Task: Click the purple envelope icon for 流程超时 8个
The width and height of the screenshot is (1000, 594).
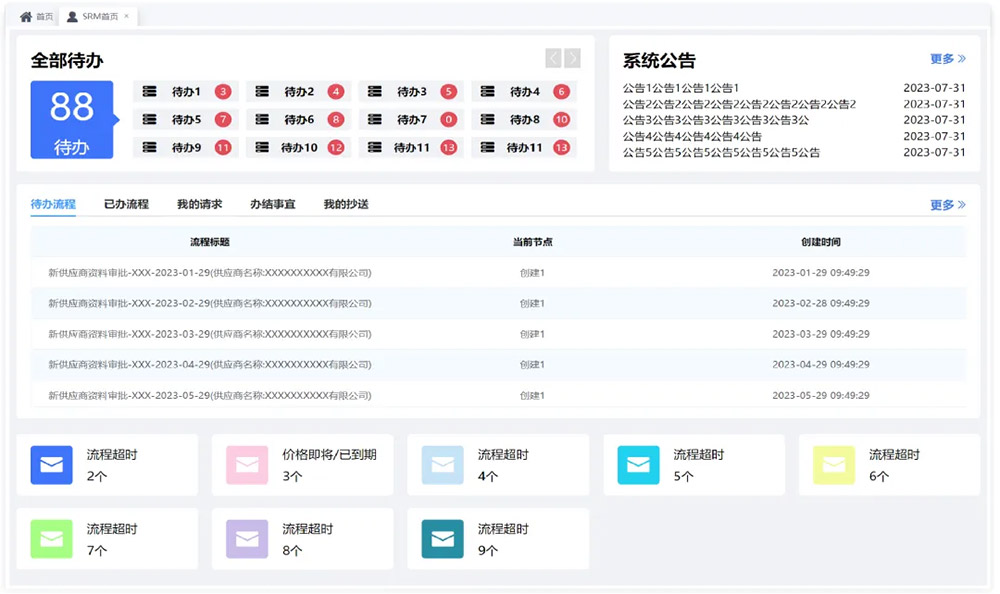Action: [247, 539]
